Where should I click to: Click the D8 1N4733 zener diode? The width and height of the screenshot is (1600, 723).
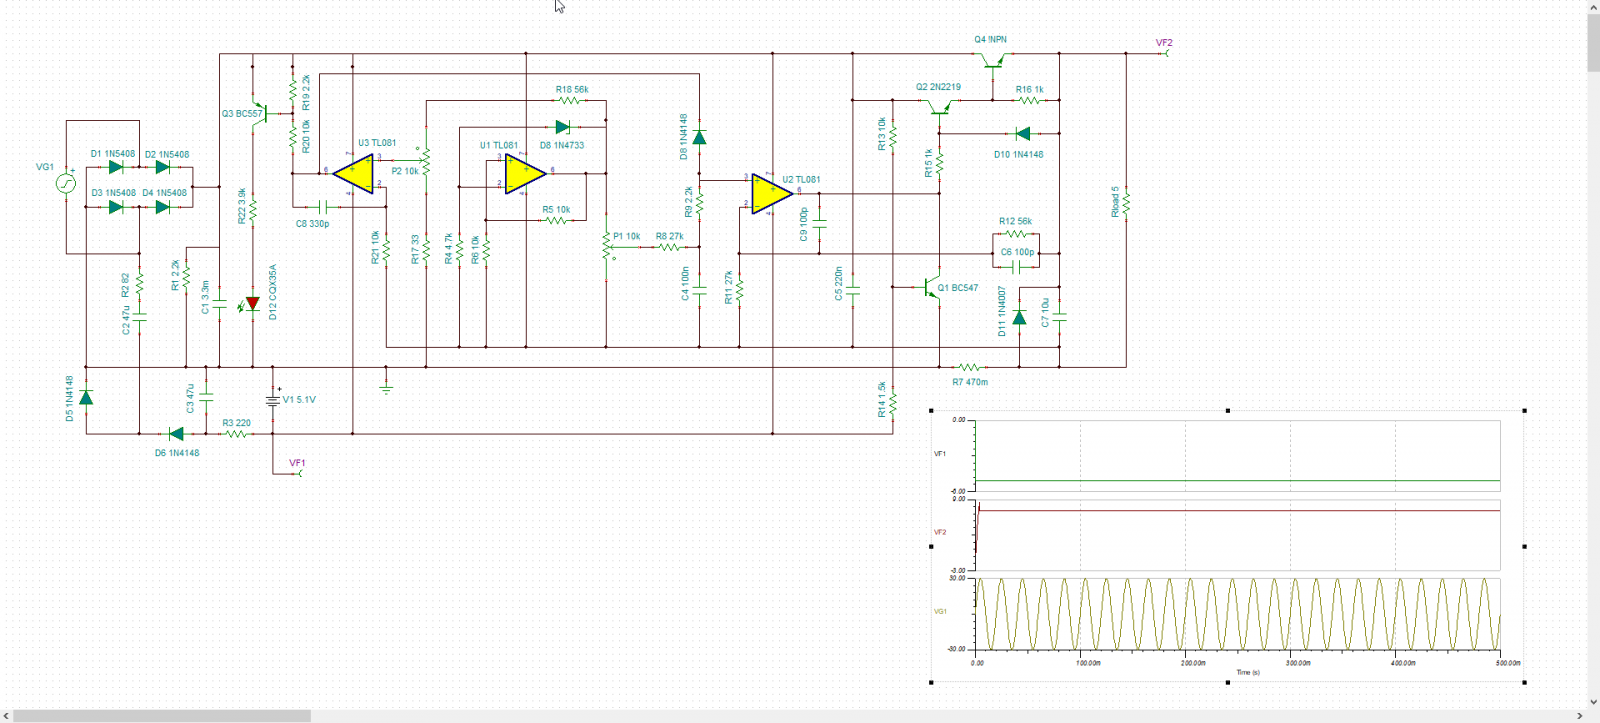(562, 127)
